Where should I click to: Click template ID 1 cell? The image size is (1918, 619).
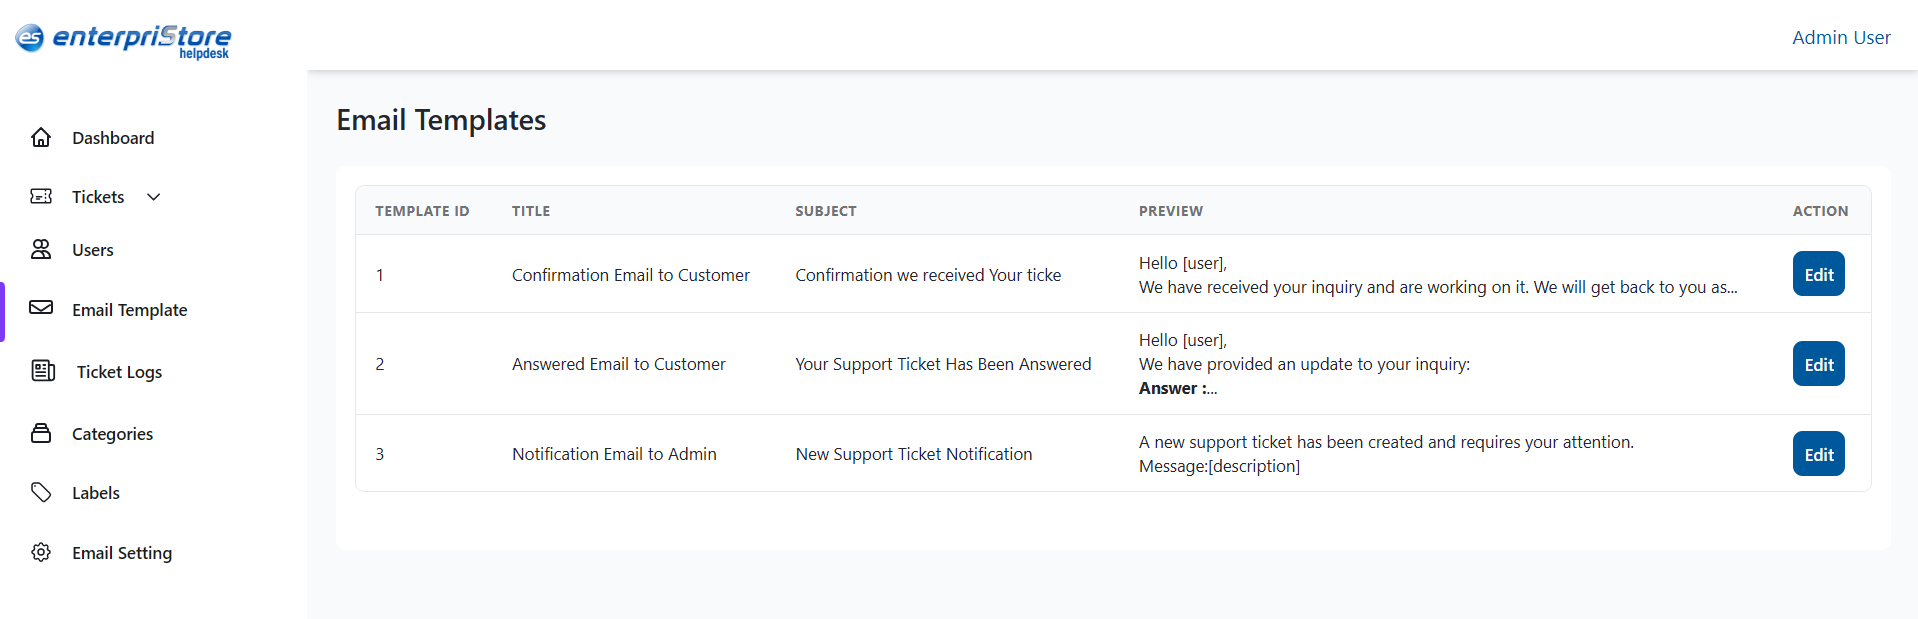[x=380, y=275]
